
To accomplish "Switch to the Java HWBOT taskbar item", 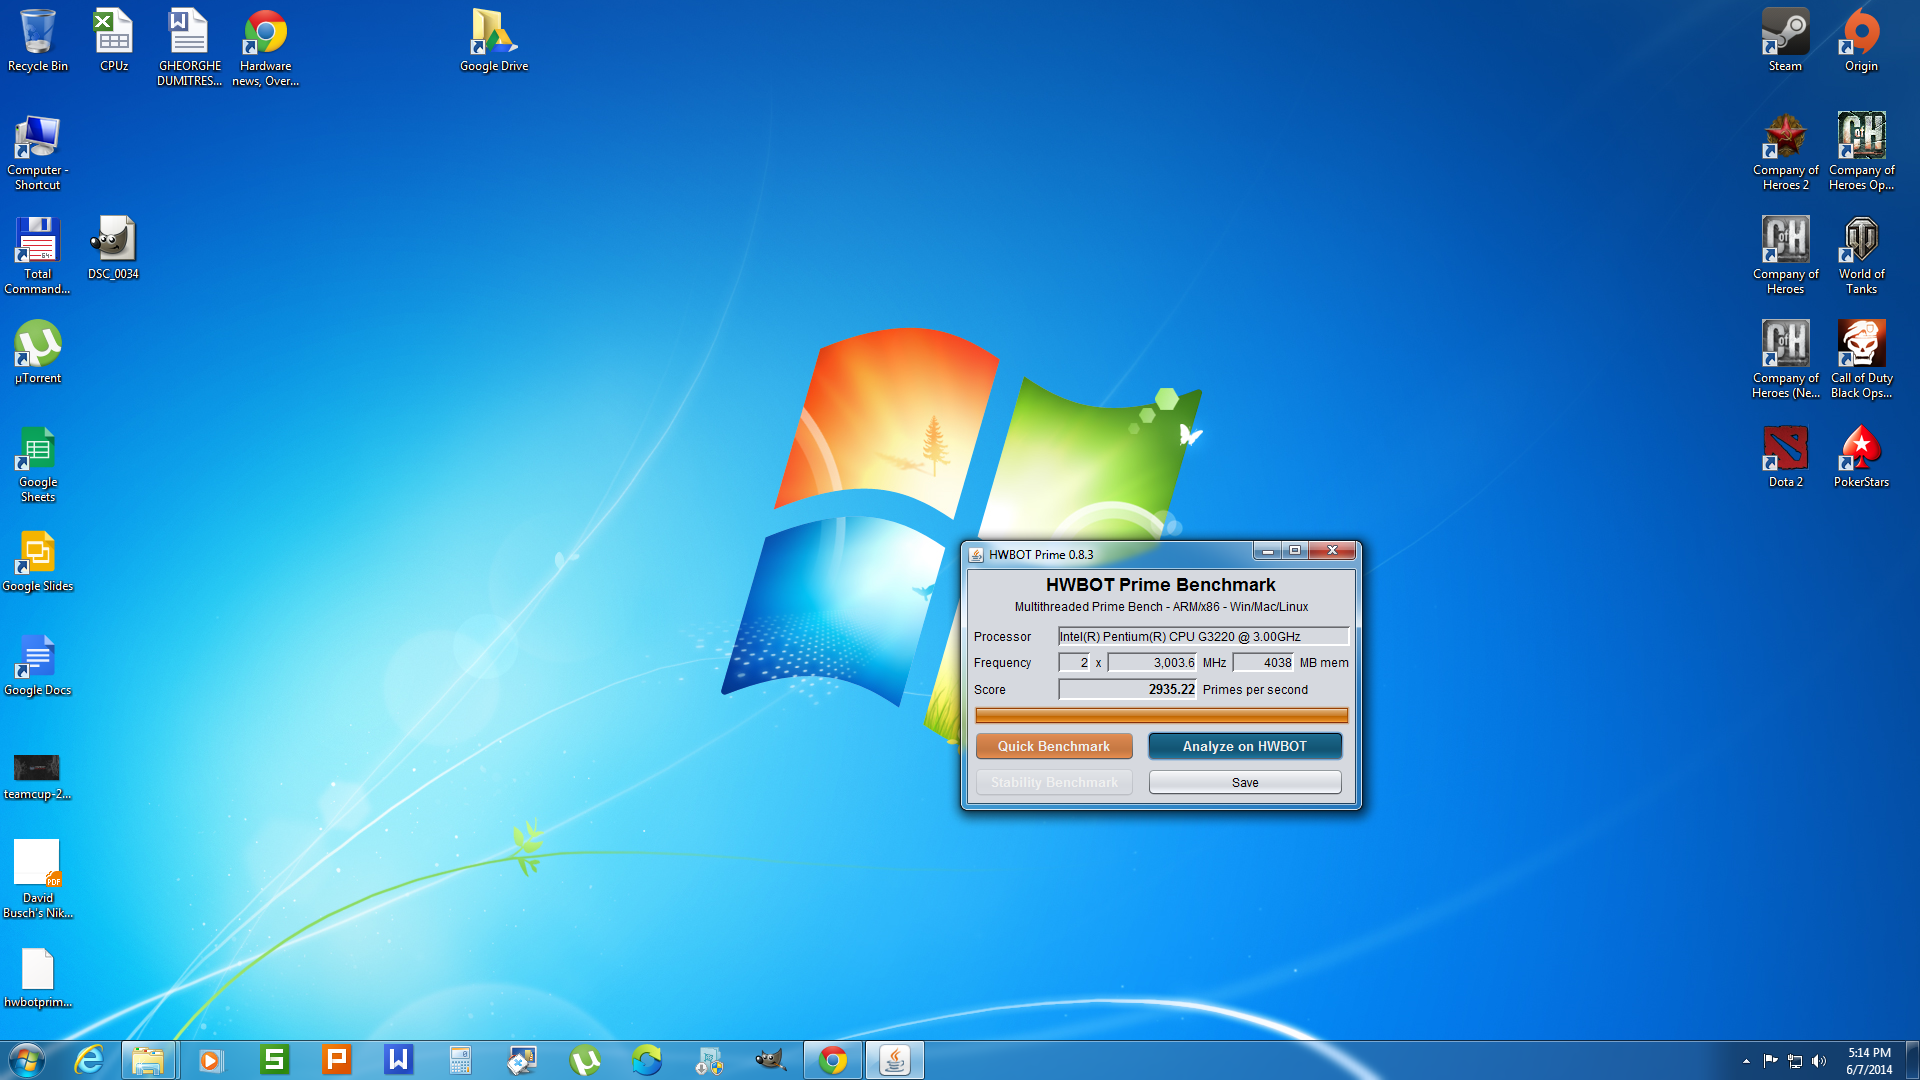I will tap(894, 1060).
